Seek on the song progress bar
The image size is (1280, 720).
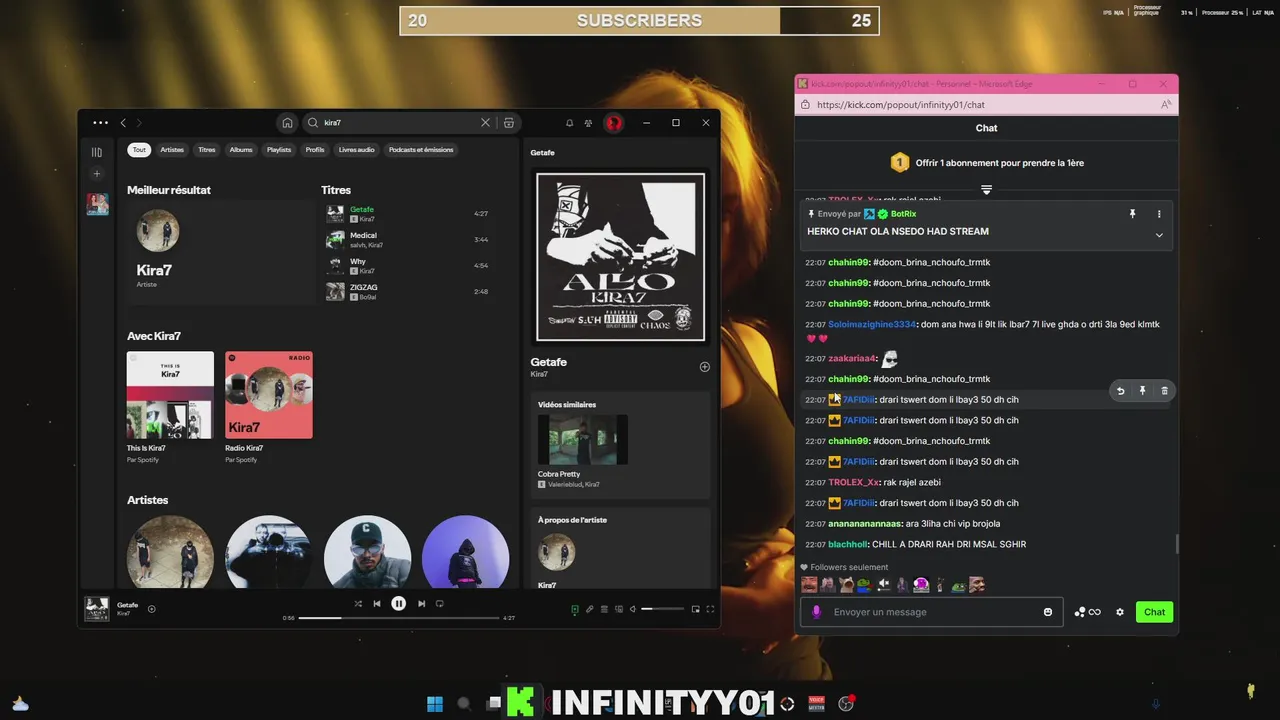click(399, 618)
